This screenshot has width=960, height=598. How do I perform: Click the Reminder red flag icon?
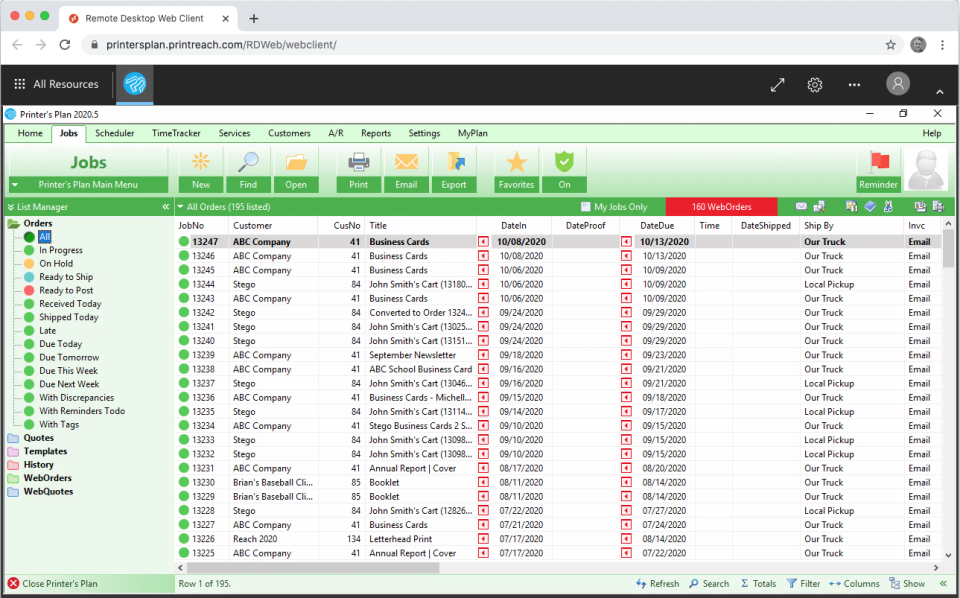click(879, 162)
